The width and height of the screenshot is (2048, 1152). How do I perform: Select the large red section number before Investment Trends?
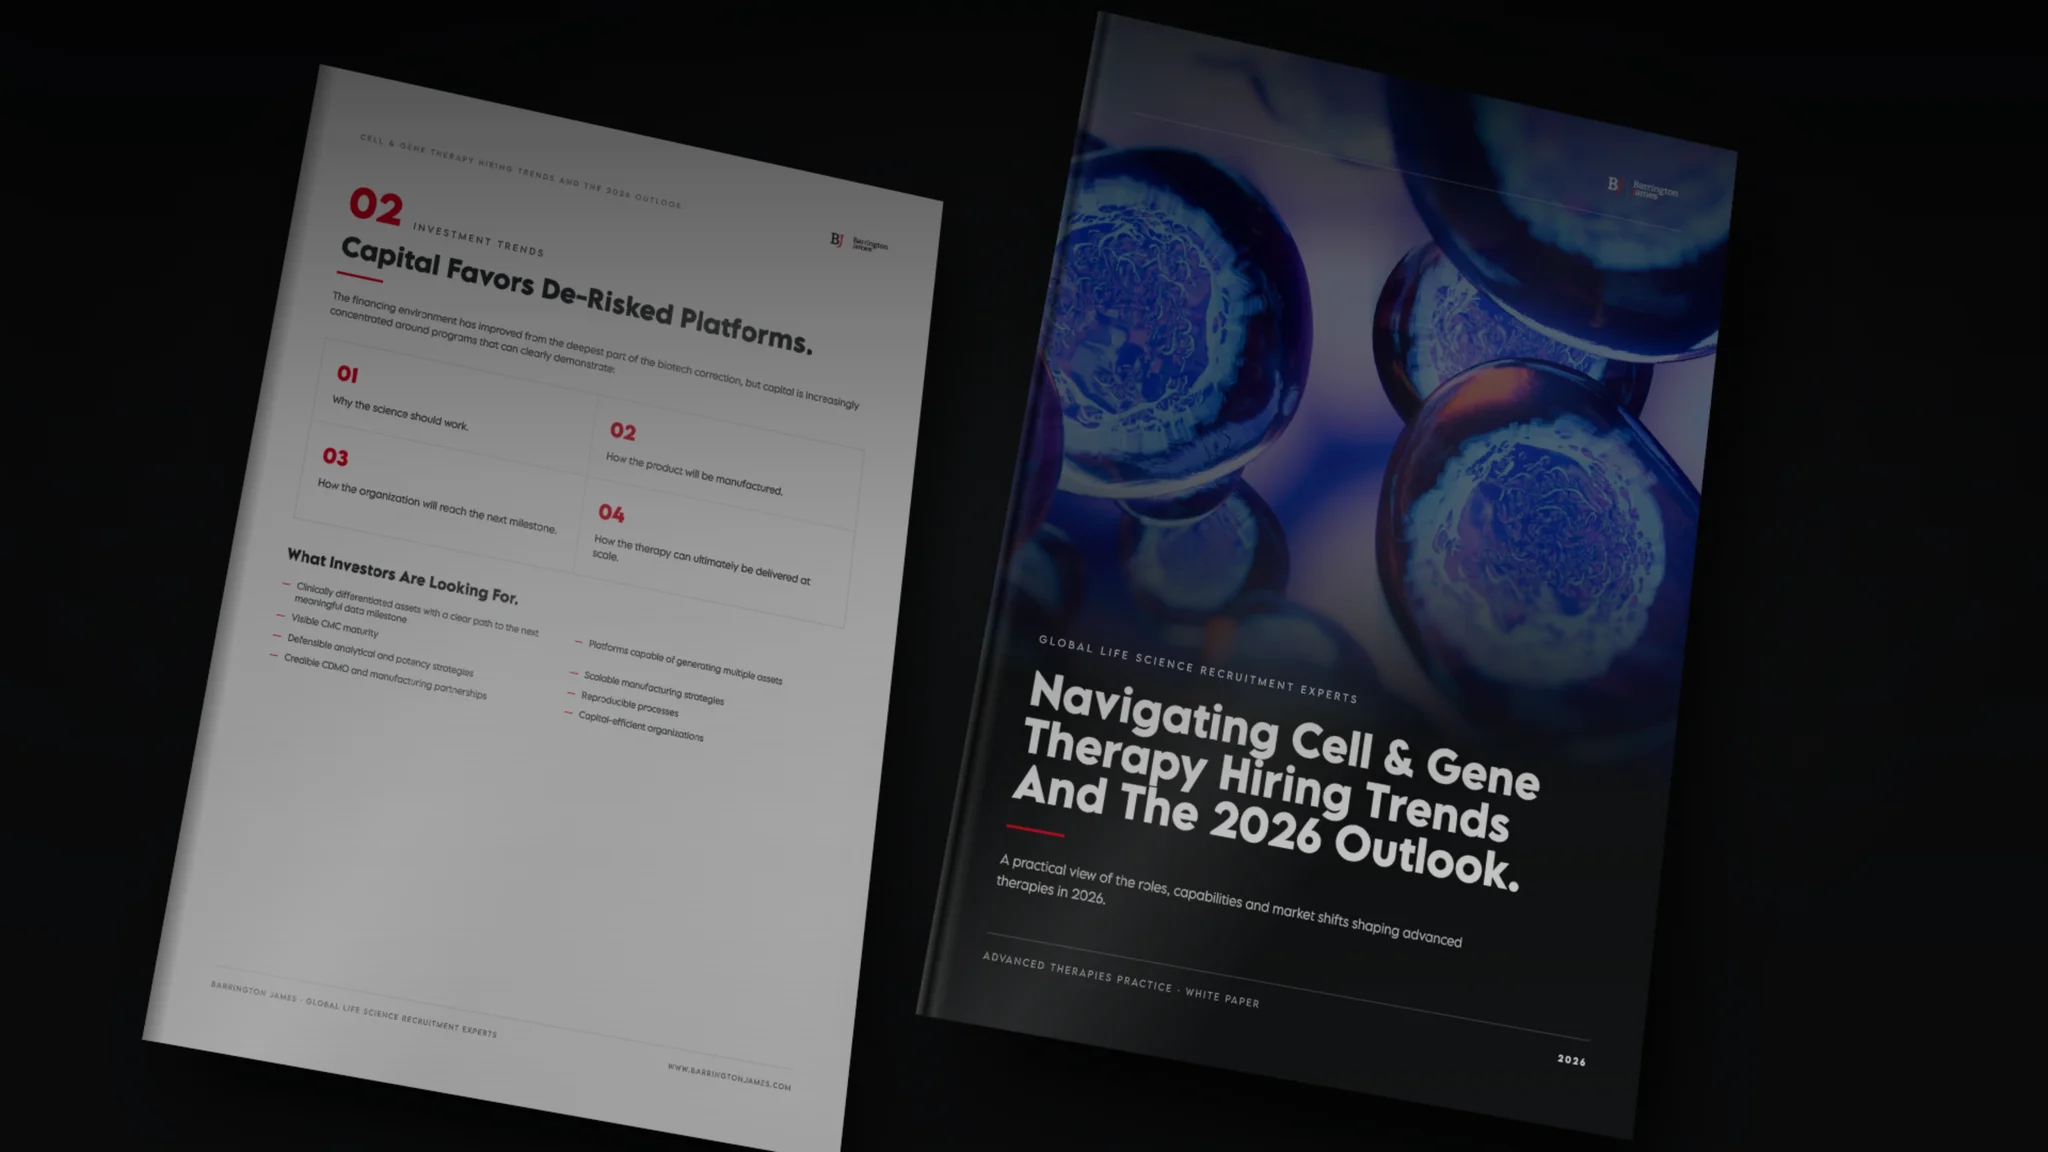pos(376,205)
